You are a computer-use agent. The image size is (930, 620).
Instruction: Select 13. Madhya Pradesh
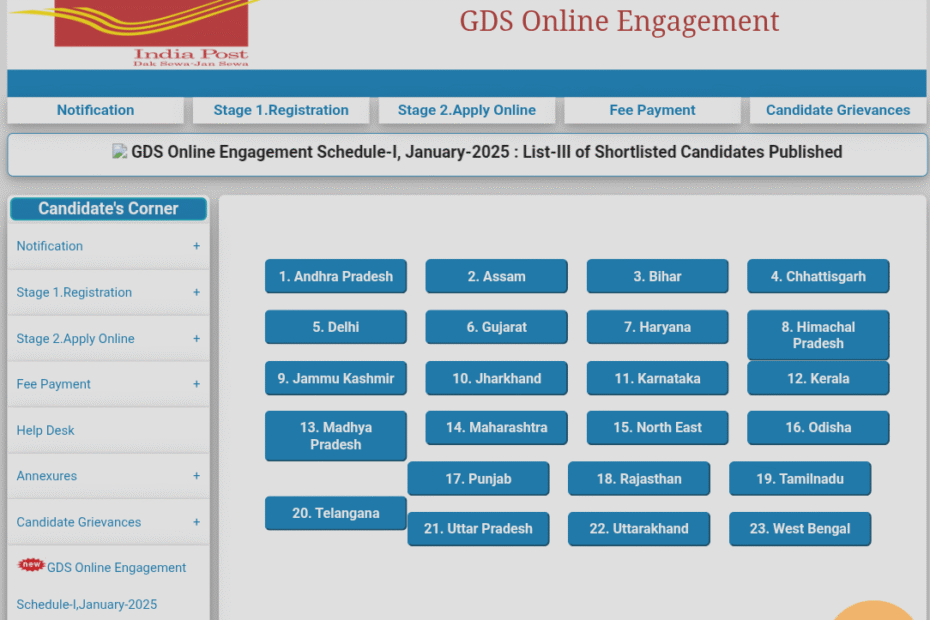click(336, 436)
